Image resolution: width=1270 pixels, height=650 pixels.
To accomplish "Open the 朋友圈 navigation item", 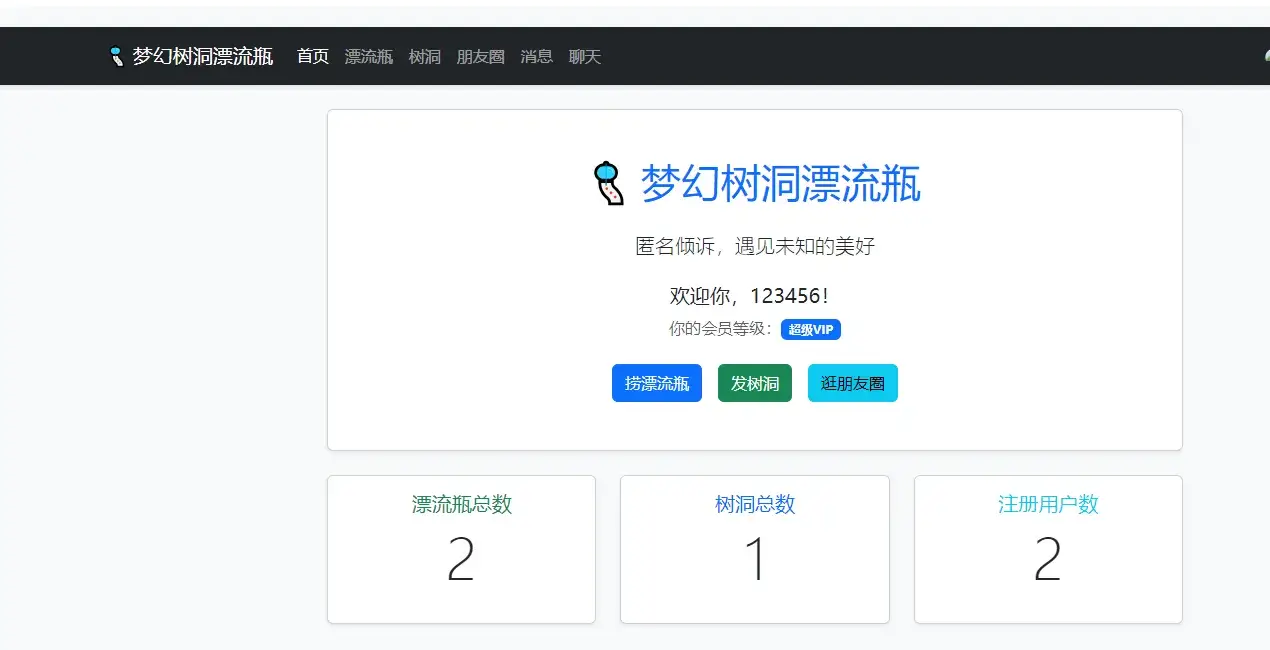I will (480, 56).
